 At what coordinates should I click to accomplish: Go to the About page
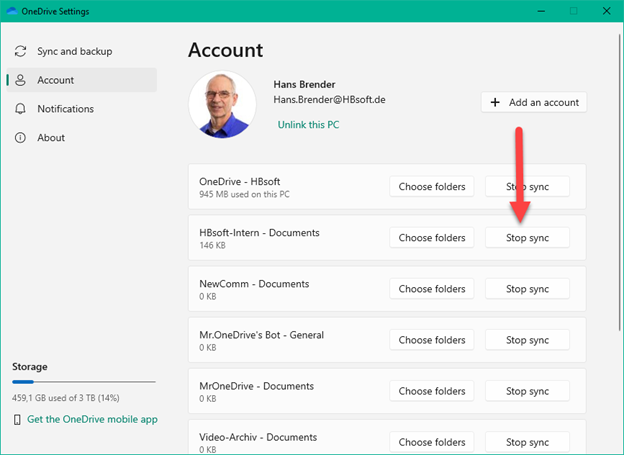point(51,138)
